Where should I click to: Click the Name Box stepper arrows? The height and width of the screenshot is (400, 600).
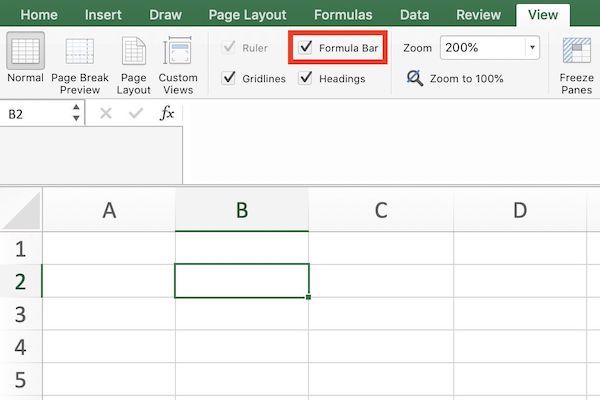(x=76, y=113)
